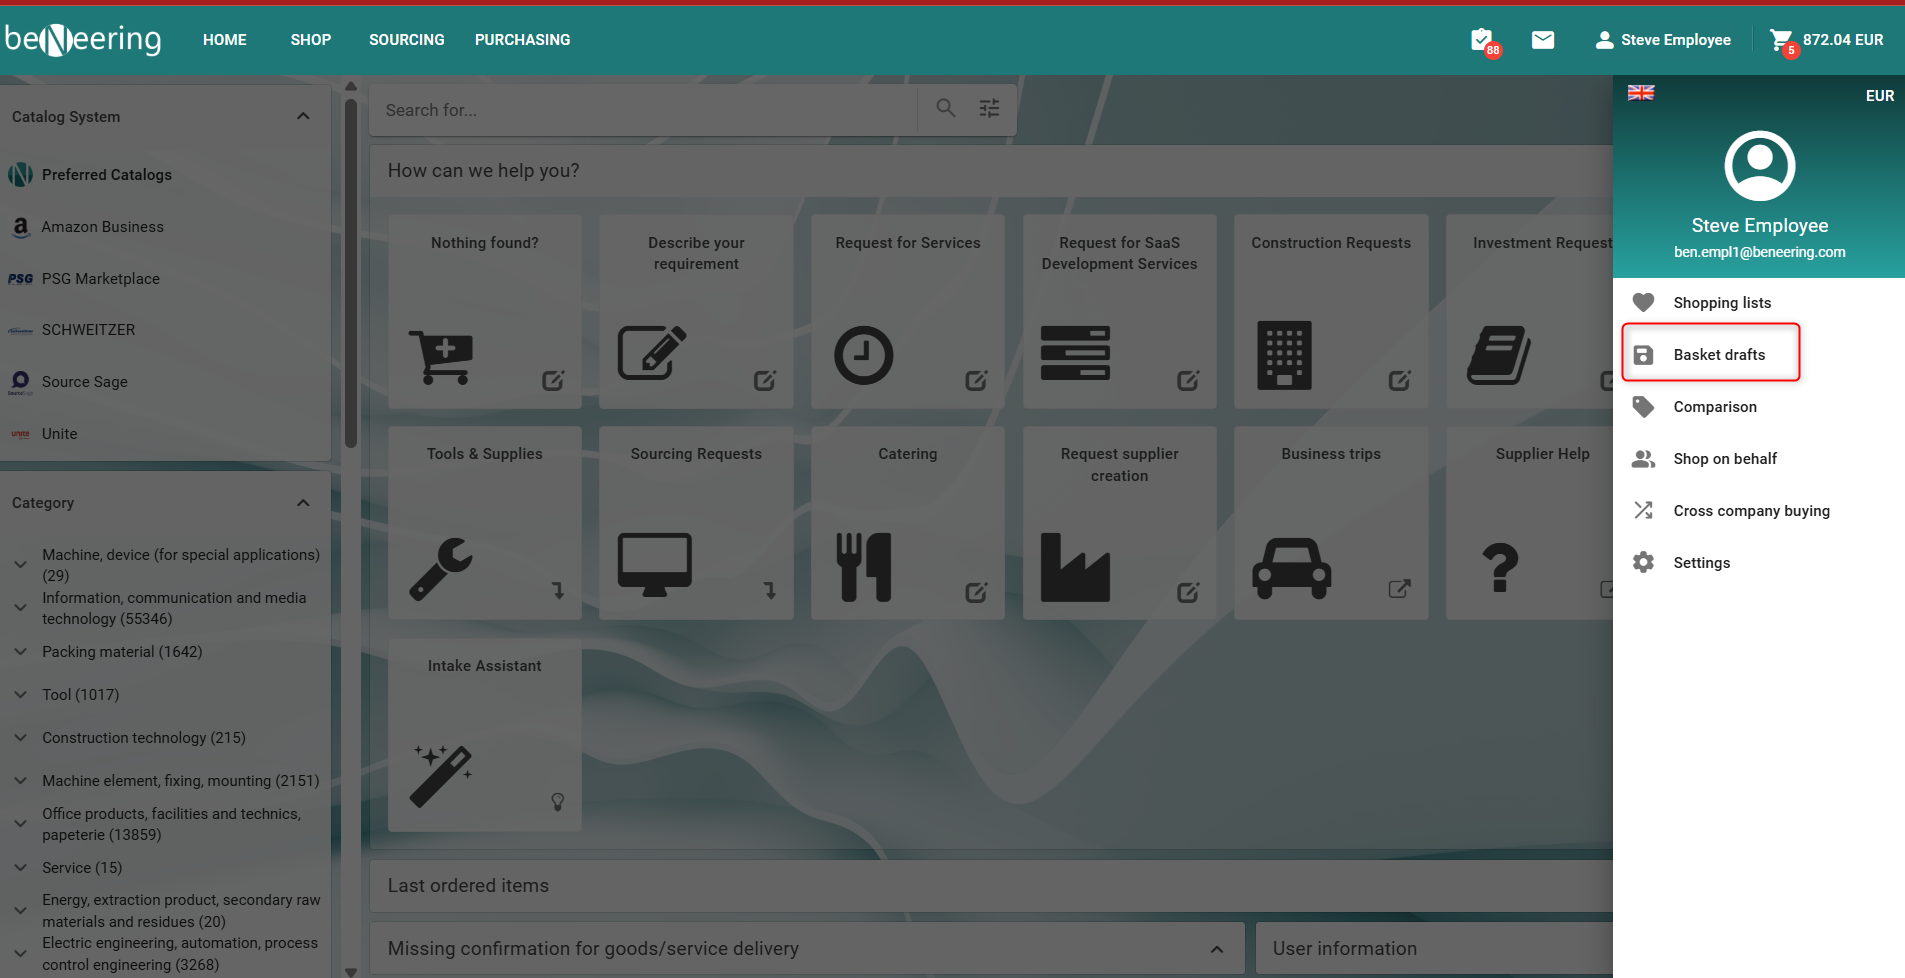Open Settings in the user panel
This screenshot has height=978, width=1905.
click(x=1701, y=563)
